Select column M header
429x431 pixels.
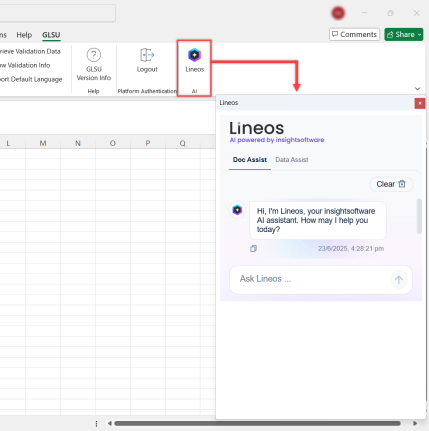click(x=43, y=143)
